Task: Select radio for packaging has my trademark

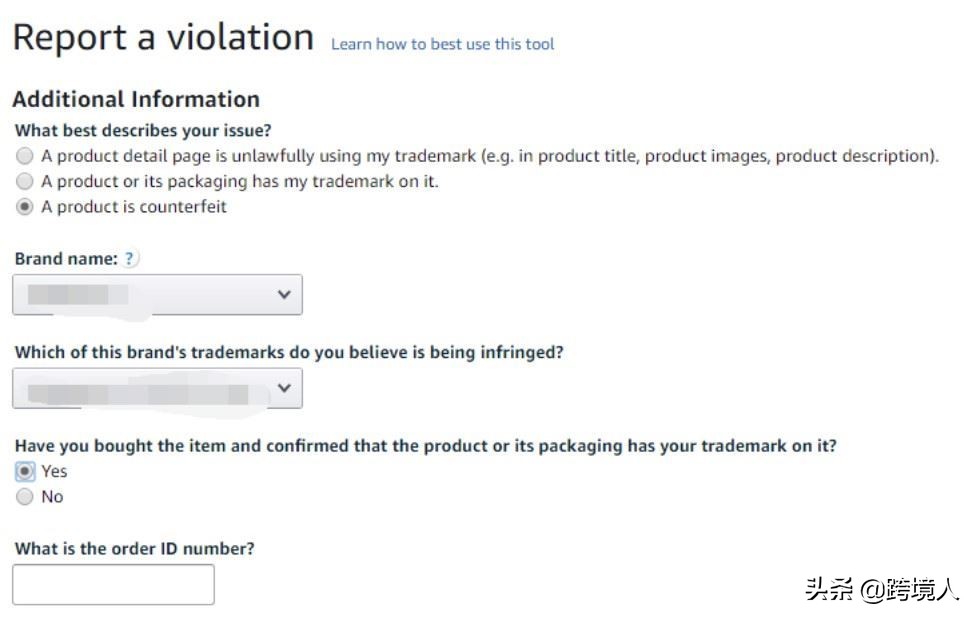Action: point(25,182)
